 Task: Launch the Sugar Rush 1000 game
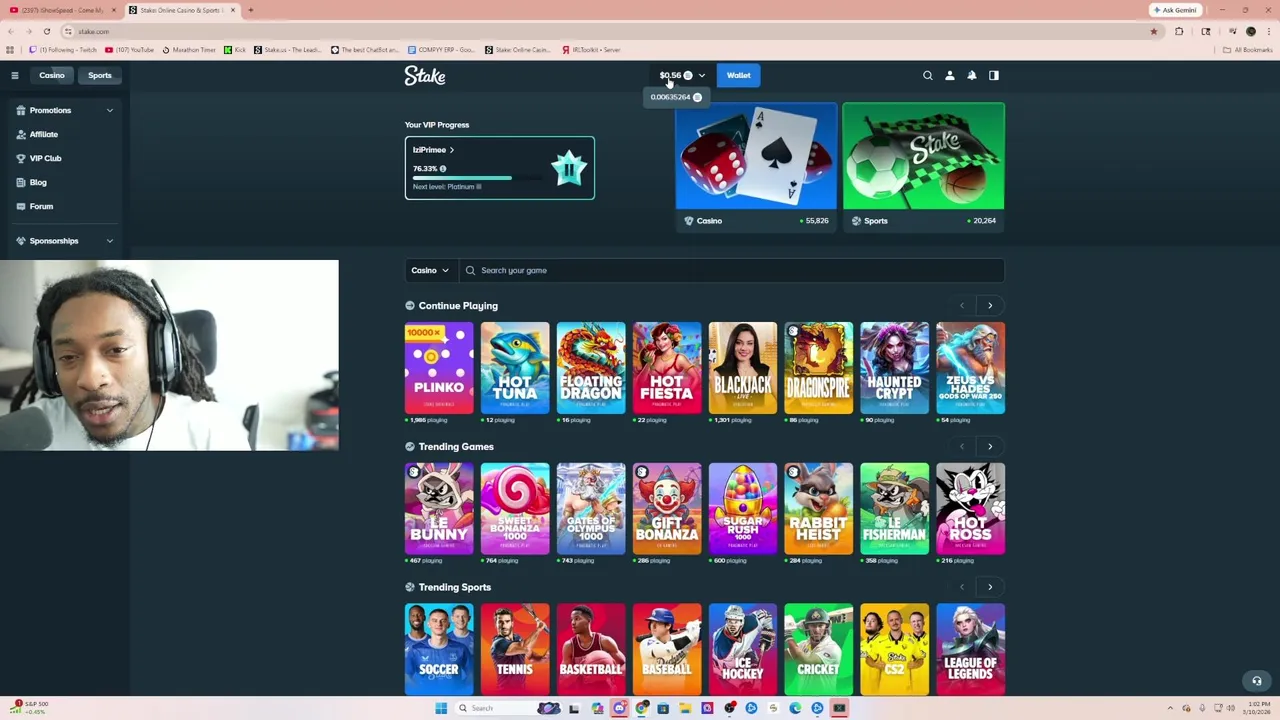point(743,509)
